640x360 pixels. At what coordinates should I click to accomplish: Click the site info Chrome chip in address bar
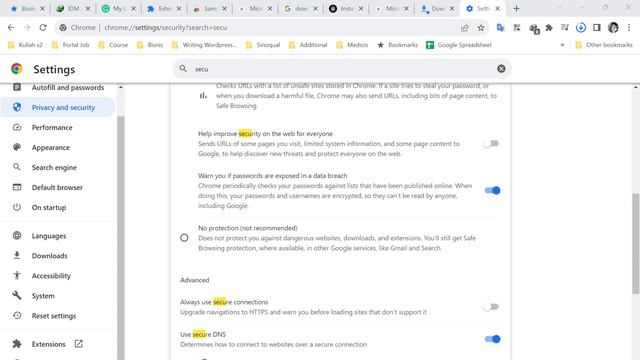coord(78,27)
